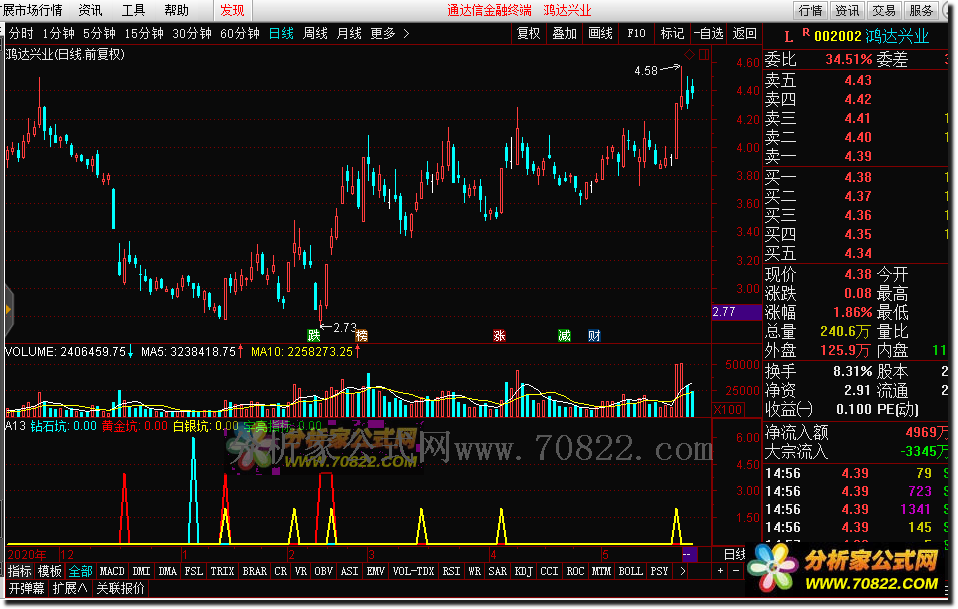
Task: Open the 发现 tab
Action: tap(233, 10)
